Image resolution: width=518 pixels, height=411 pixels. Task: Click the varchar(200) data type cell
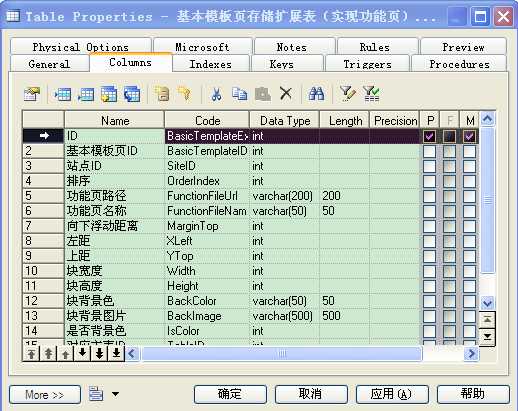[284, 196]
